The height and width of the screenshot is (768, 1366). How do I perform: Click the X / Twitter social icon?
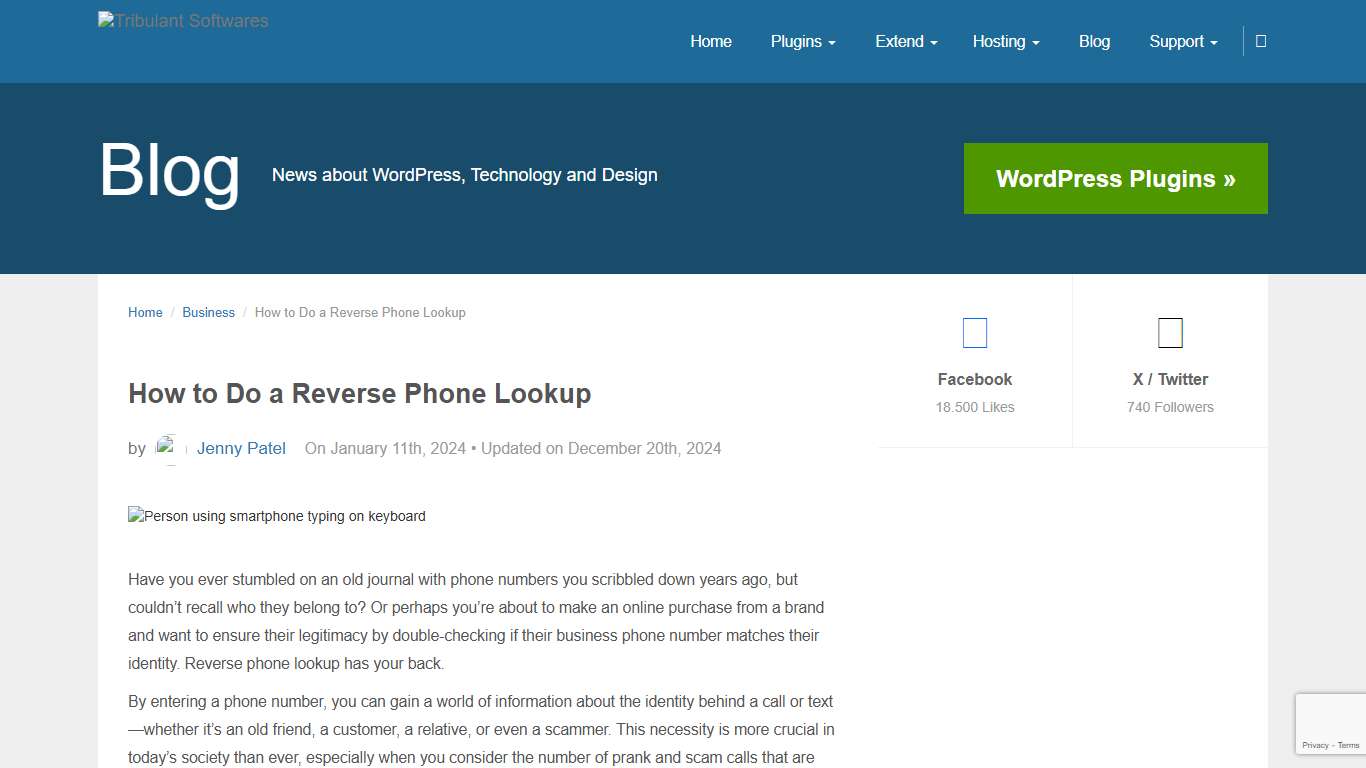point(1169,332)
